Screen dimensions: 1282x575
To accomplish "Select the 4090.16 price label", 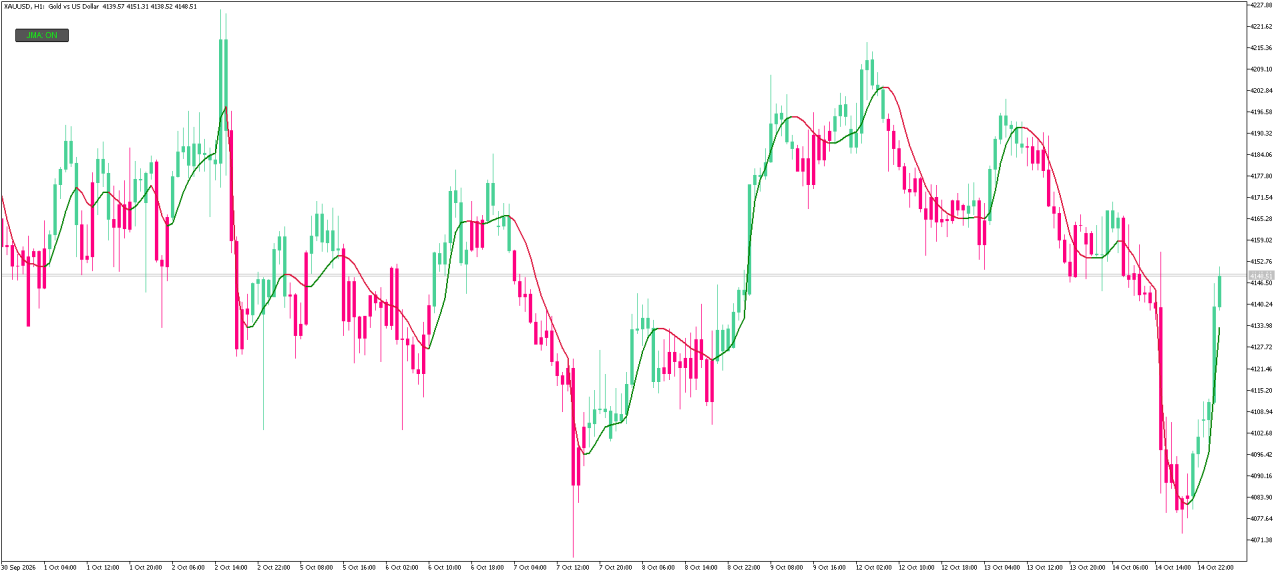I will coord(1260,476).
